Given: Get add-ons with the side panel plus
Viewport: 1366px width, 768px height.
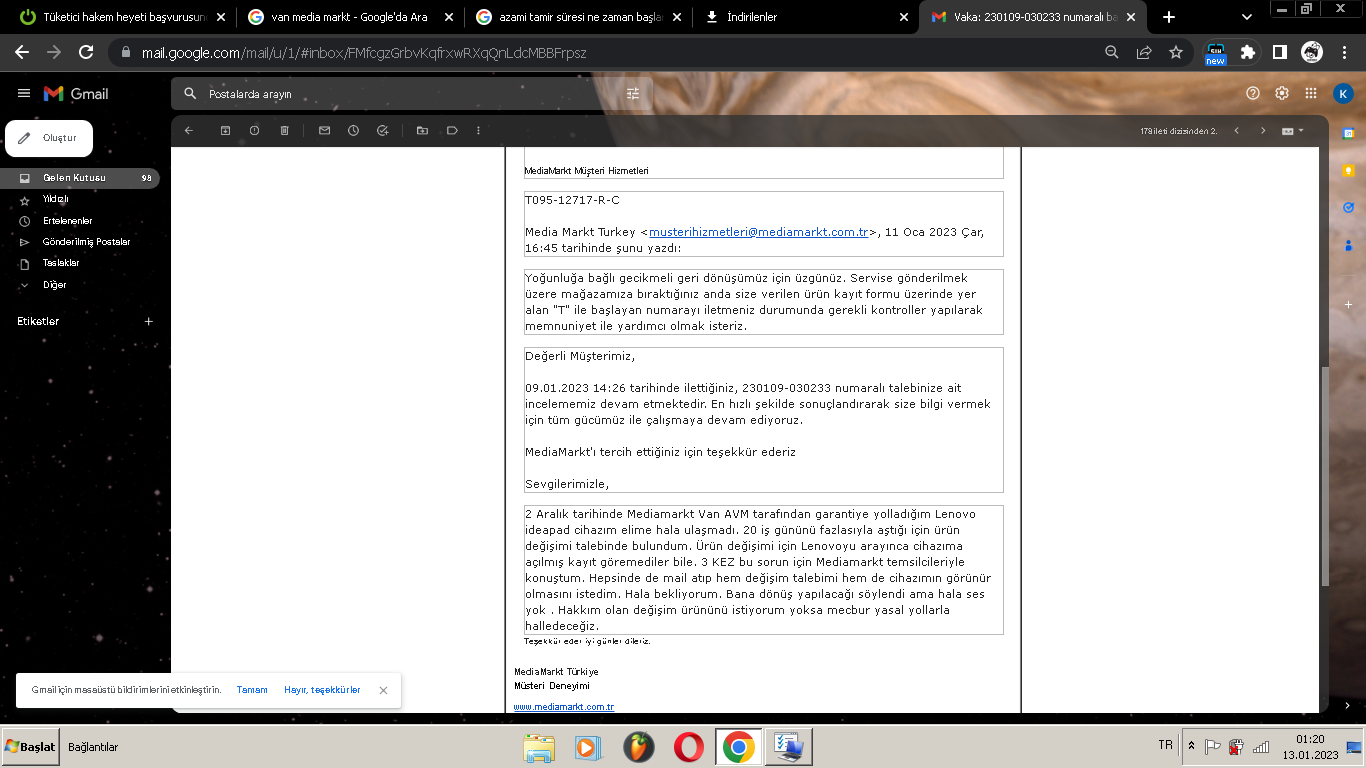Looking at the screenshot, I should (x=1348, y=304).
